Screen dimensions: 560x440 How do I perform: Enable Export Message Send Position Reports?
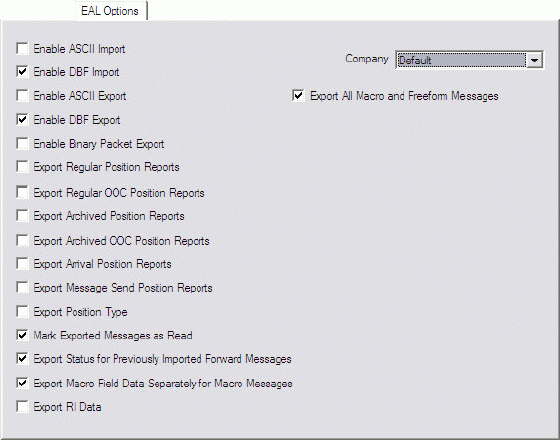coord(22,288)
